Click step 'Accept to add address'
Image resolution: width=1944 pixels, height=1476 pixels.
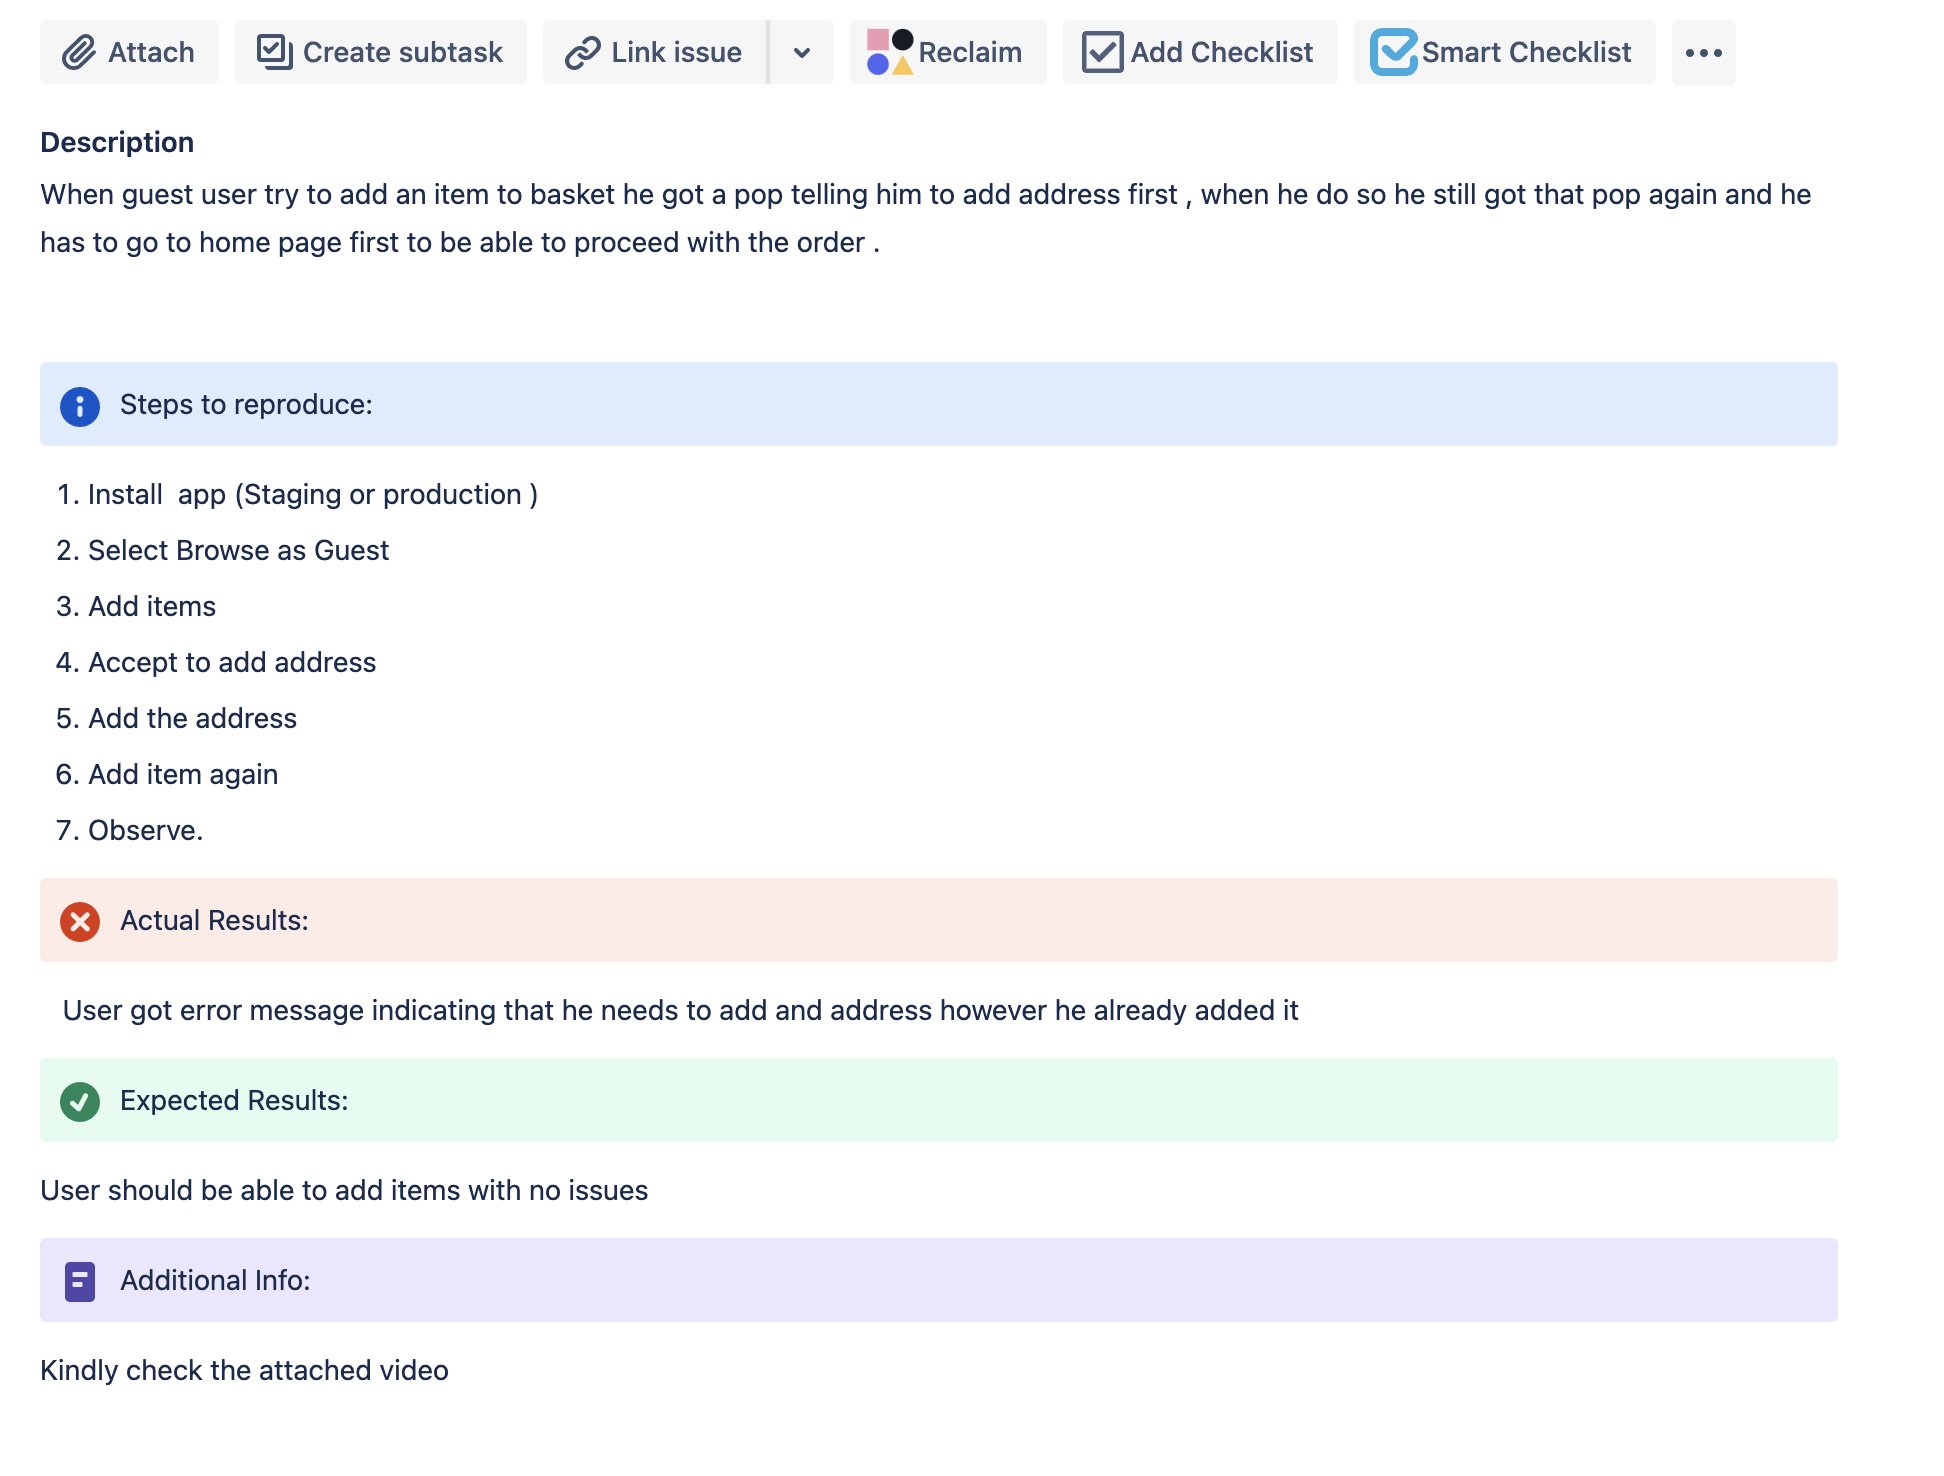232,662
